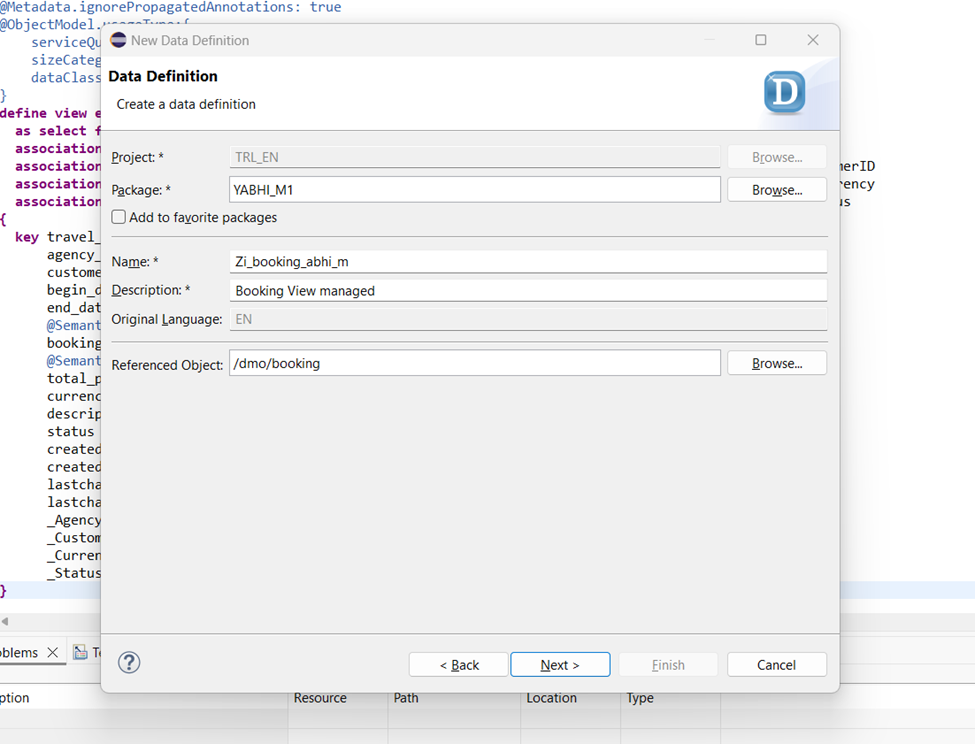Go to the previous step with Back
The image size is (975, 744).
[x=458, y=664]
